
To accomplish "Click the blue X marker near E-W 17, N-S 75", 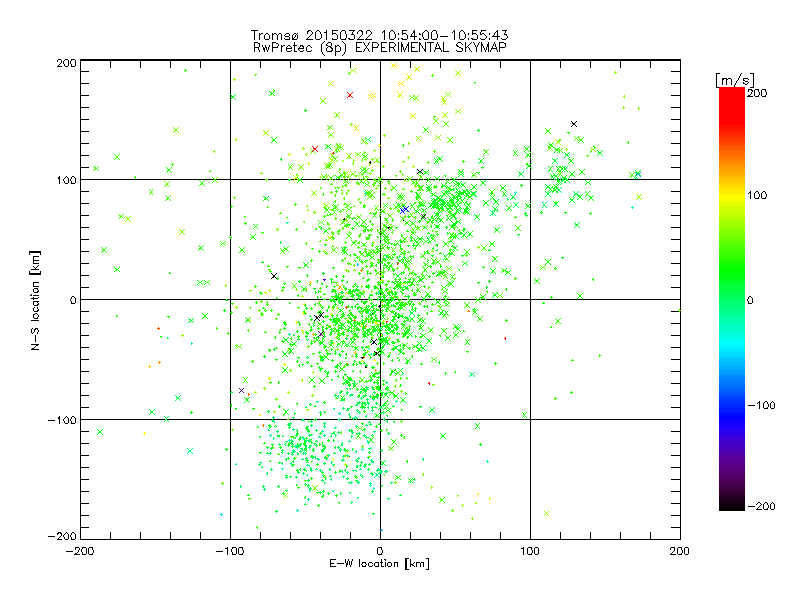I will click(x=405, y=210).
